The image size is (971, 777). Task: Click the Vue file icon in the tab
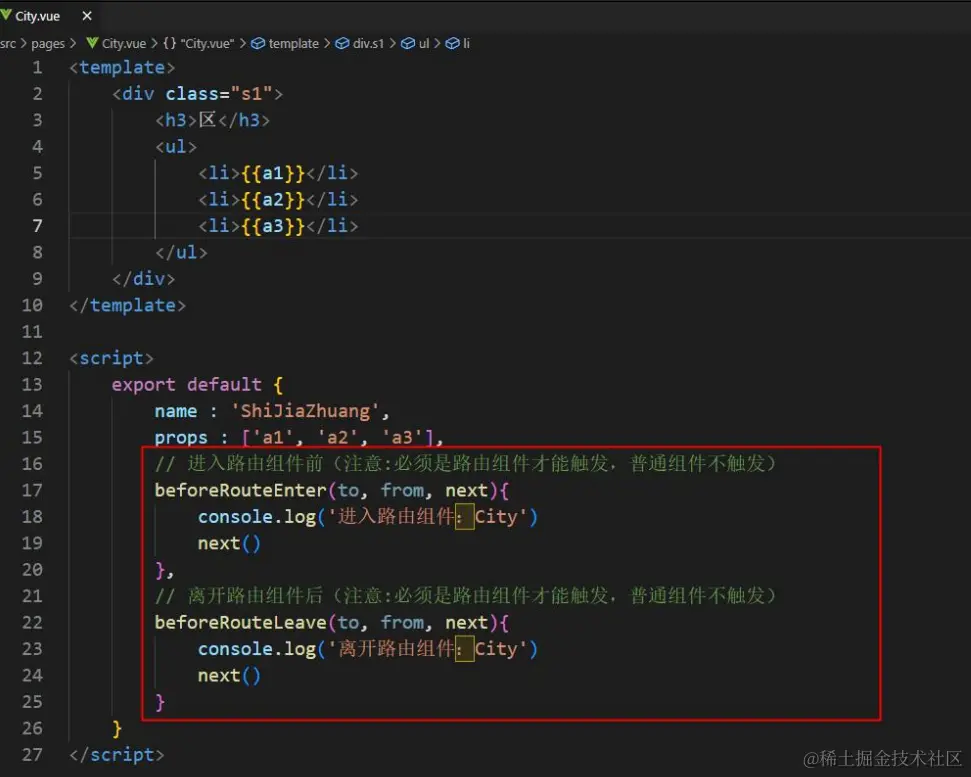(6, 15)
